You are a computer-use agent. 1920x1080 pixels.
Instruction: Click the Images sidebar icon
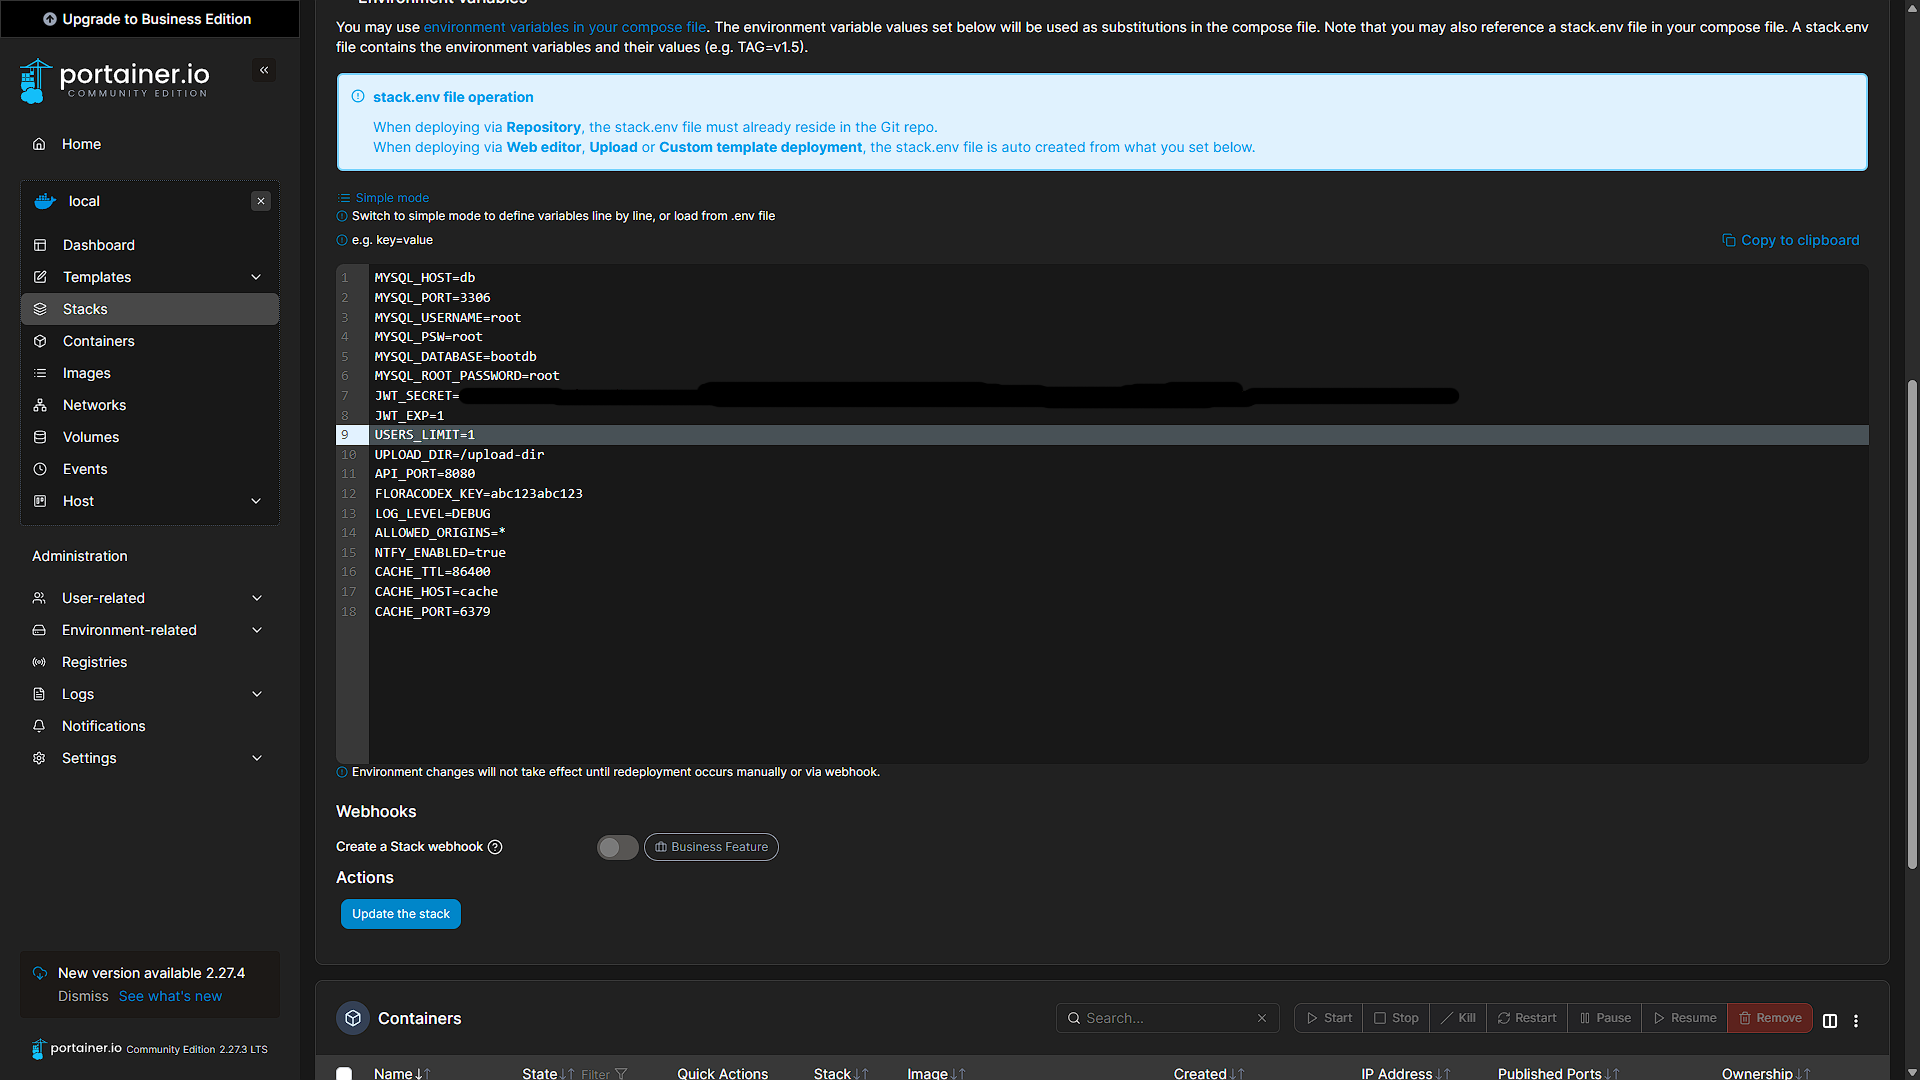point(40,373)
